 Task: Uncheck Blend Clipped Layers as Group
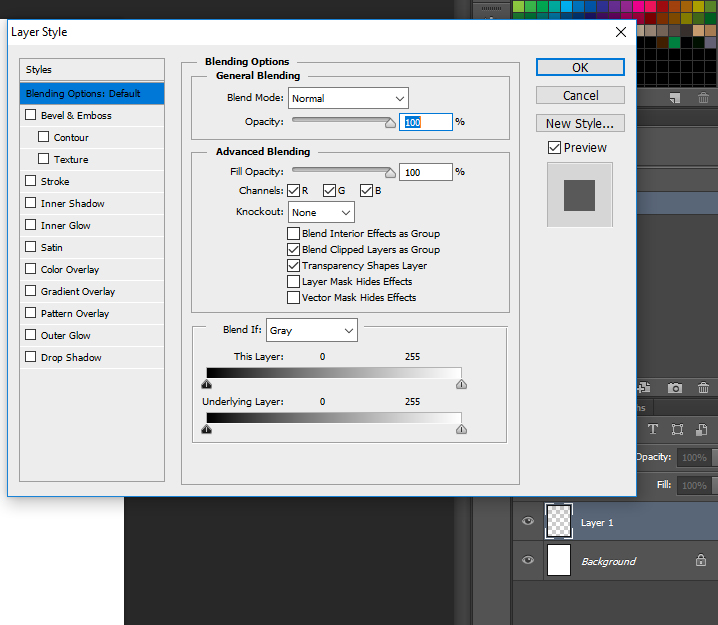point(294,250)
